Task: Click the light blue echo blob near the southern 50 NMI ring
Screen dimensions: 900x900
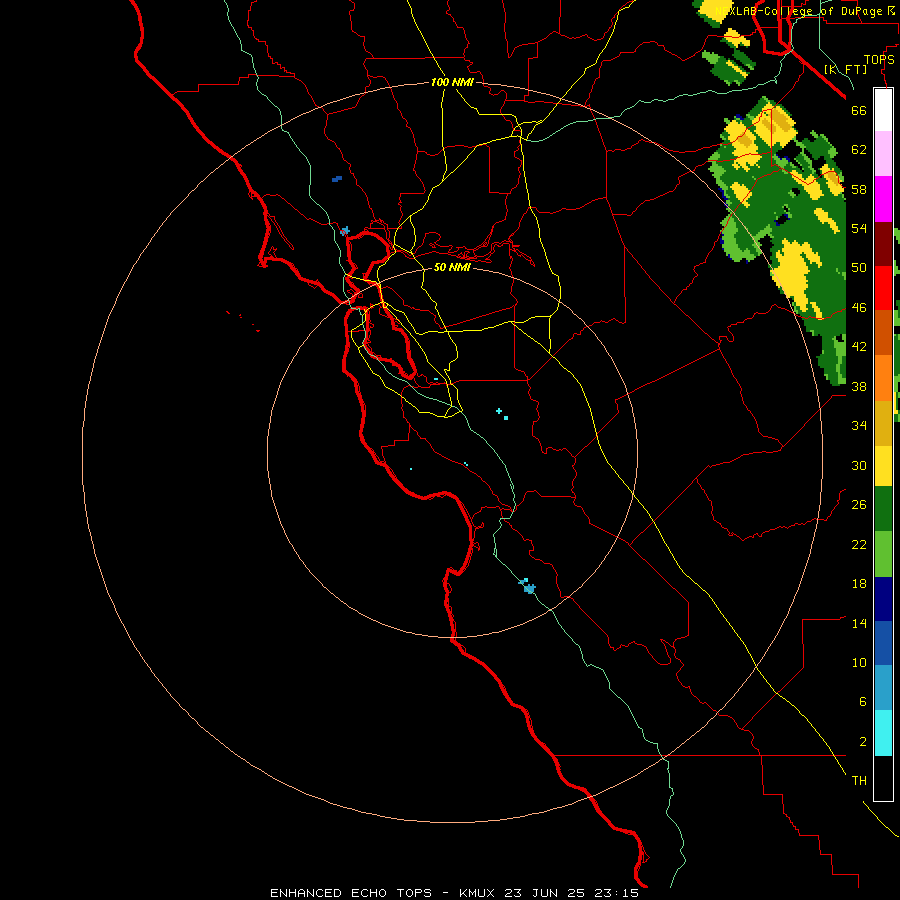Action: click(527, 587)
